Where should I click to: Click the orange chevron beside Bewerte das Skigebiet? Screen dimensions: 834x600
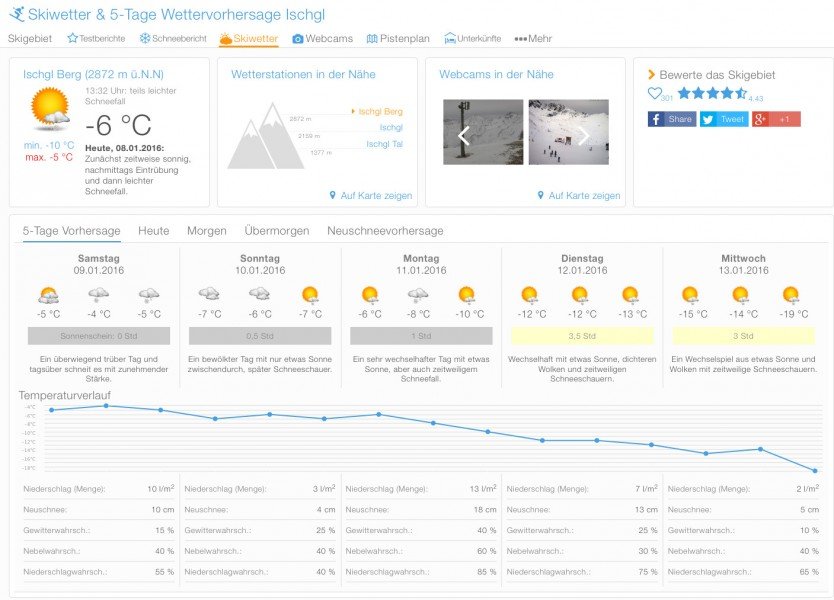(x=652, y=75)
